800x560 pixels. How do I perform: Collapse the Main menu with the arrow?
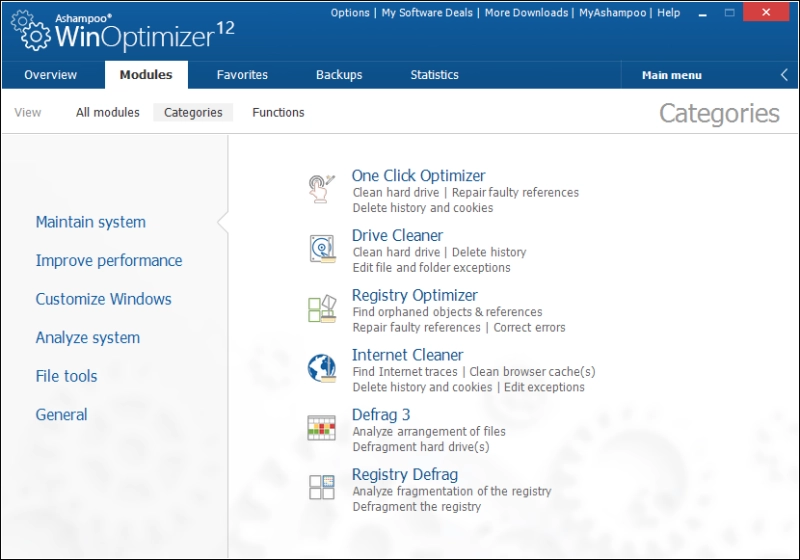[784, 75]
